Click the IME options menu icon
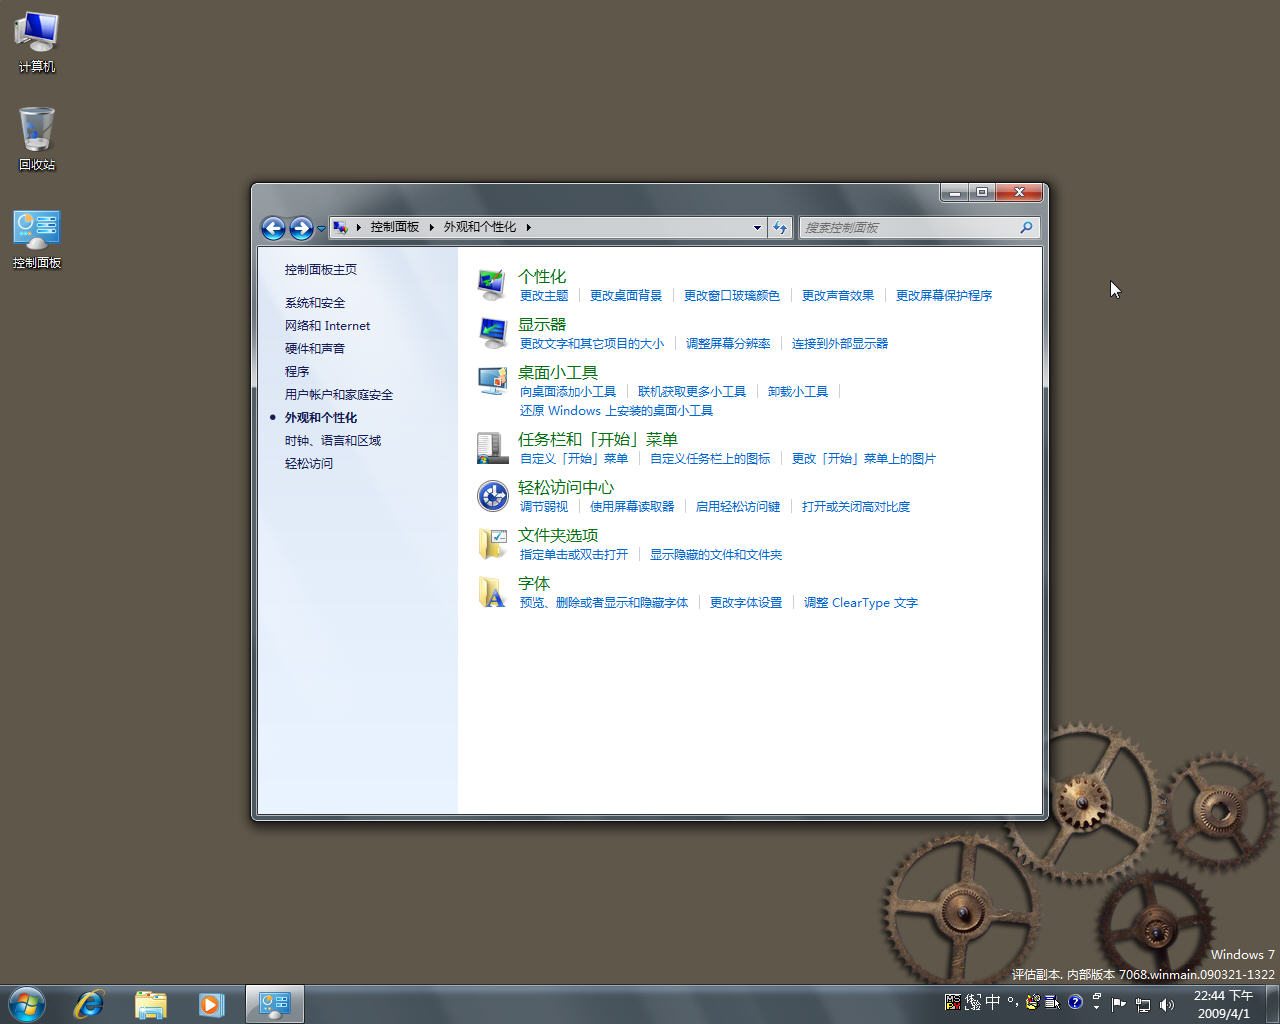Screen dimensions: 1280x1024 pos(1052,1002)
